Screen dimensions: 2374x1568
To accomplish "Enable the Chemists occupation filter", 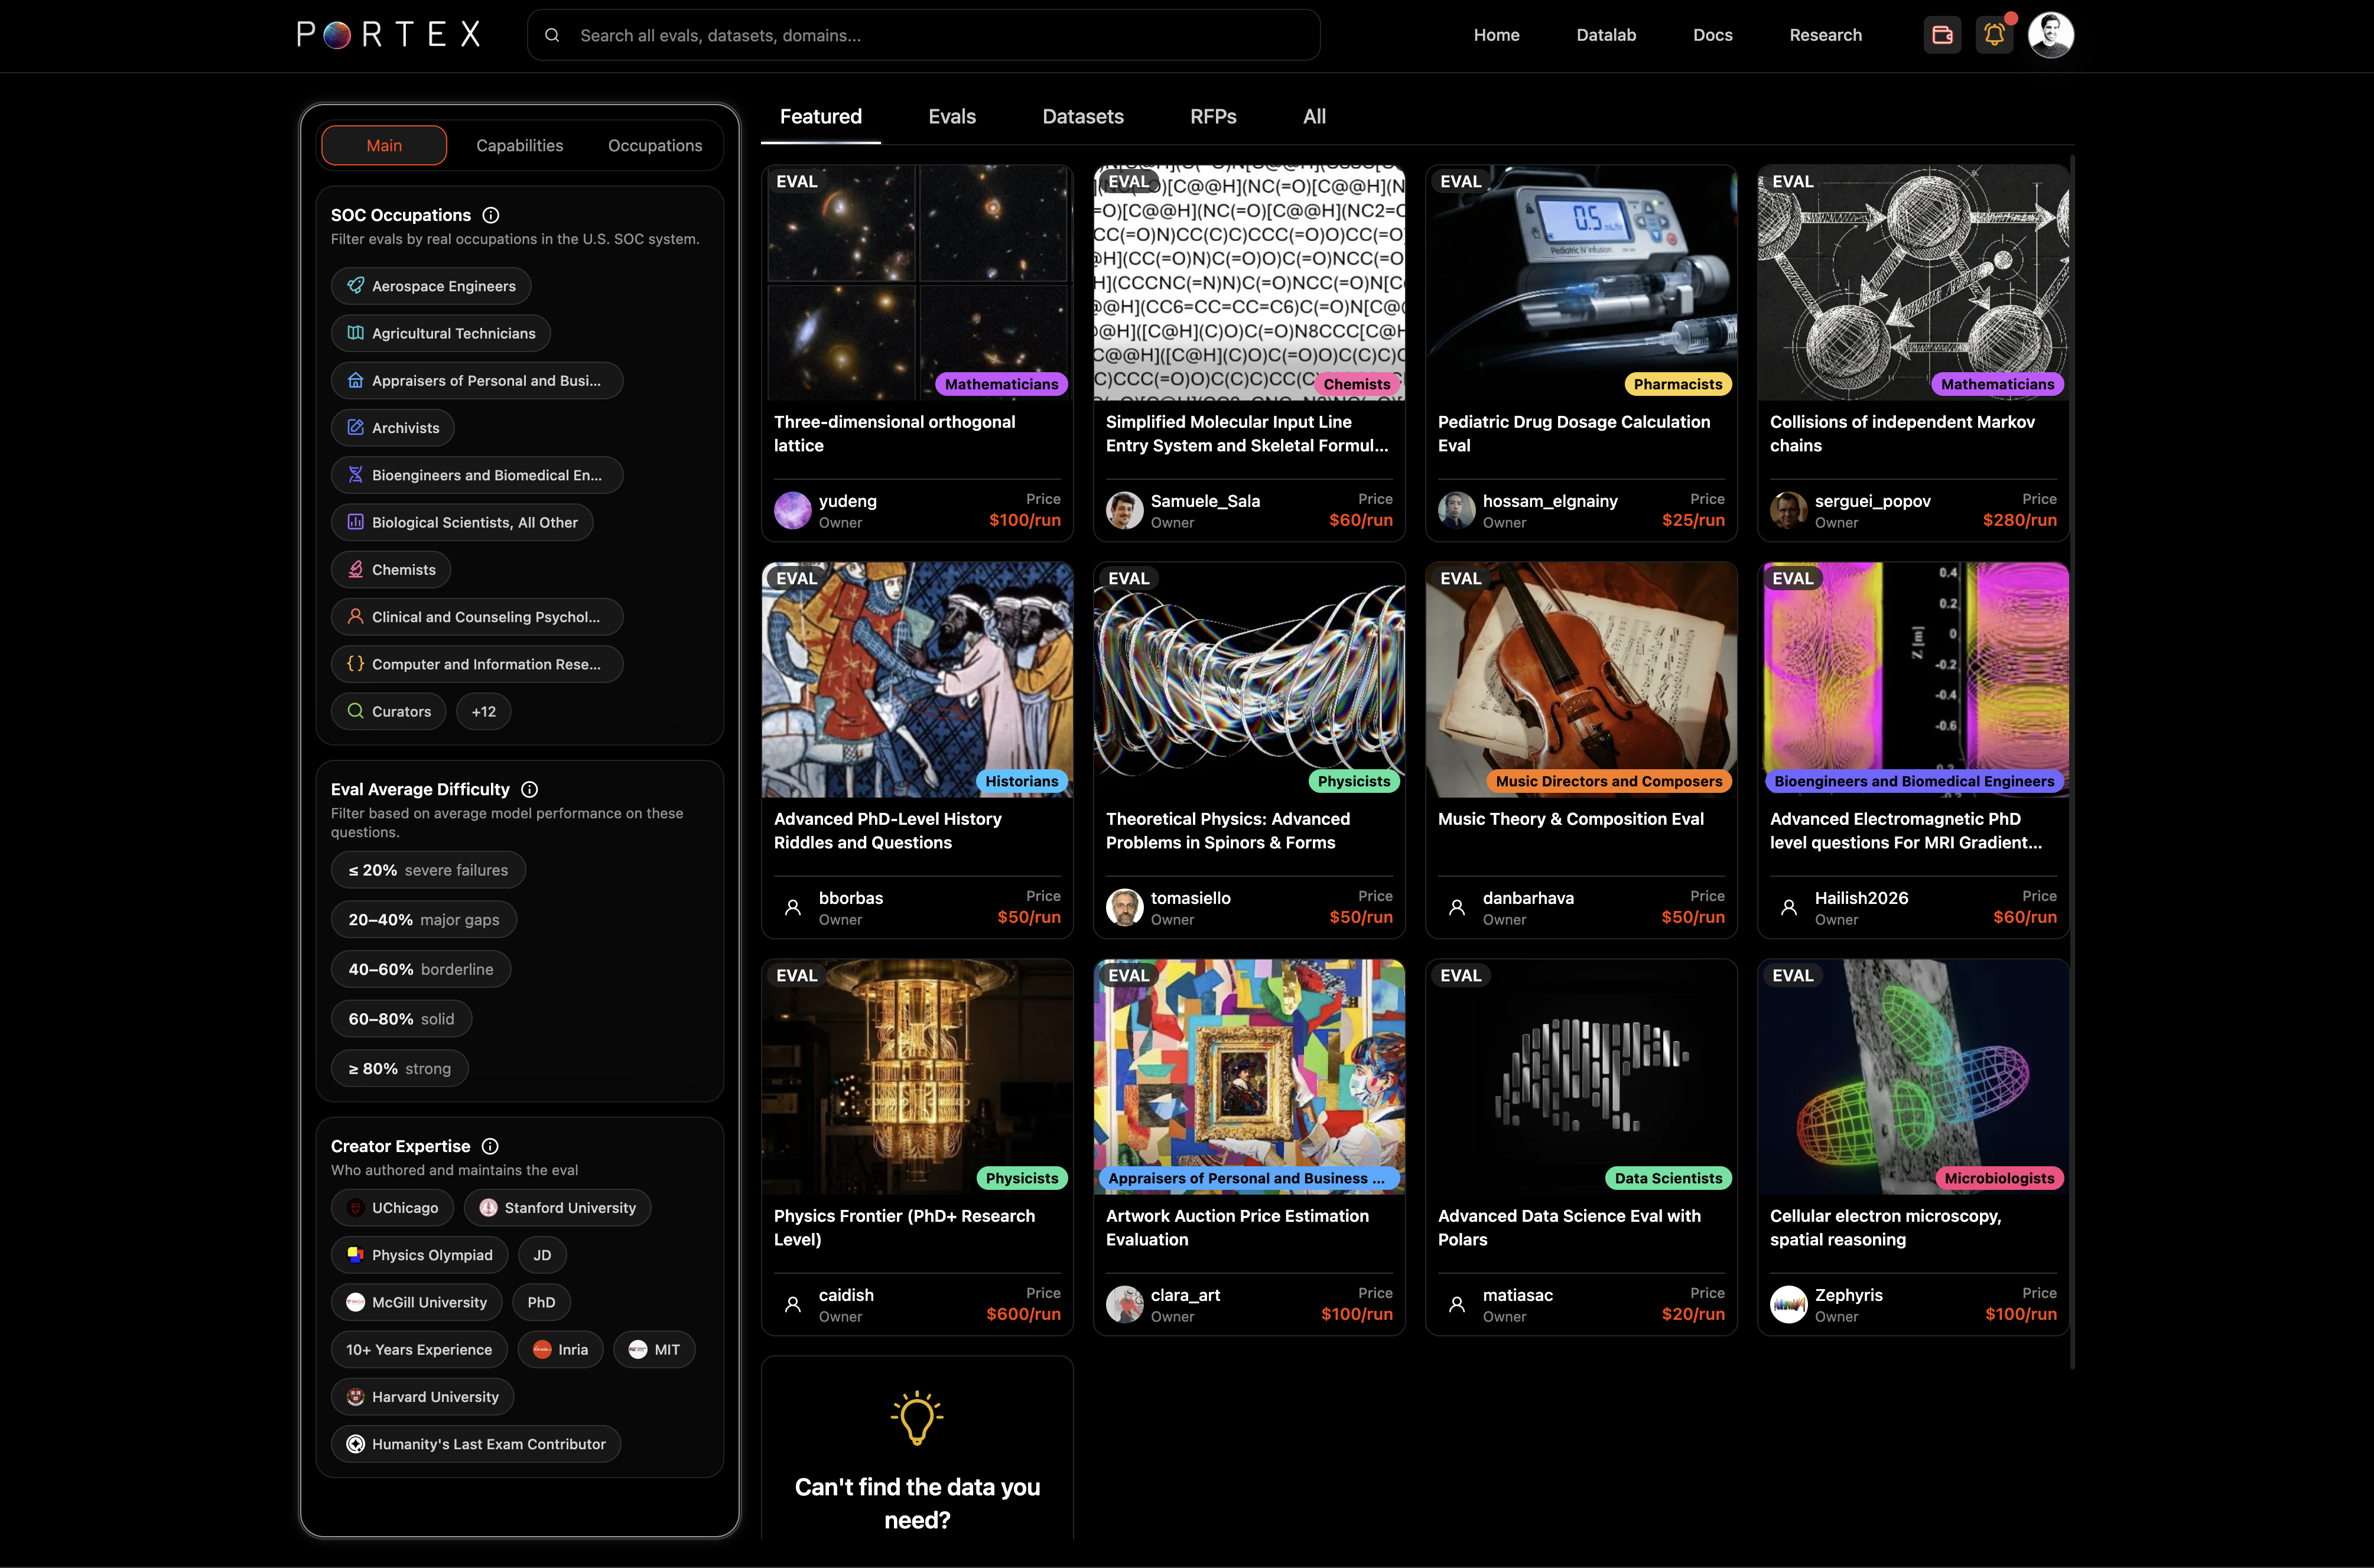I will coord(391,570).
